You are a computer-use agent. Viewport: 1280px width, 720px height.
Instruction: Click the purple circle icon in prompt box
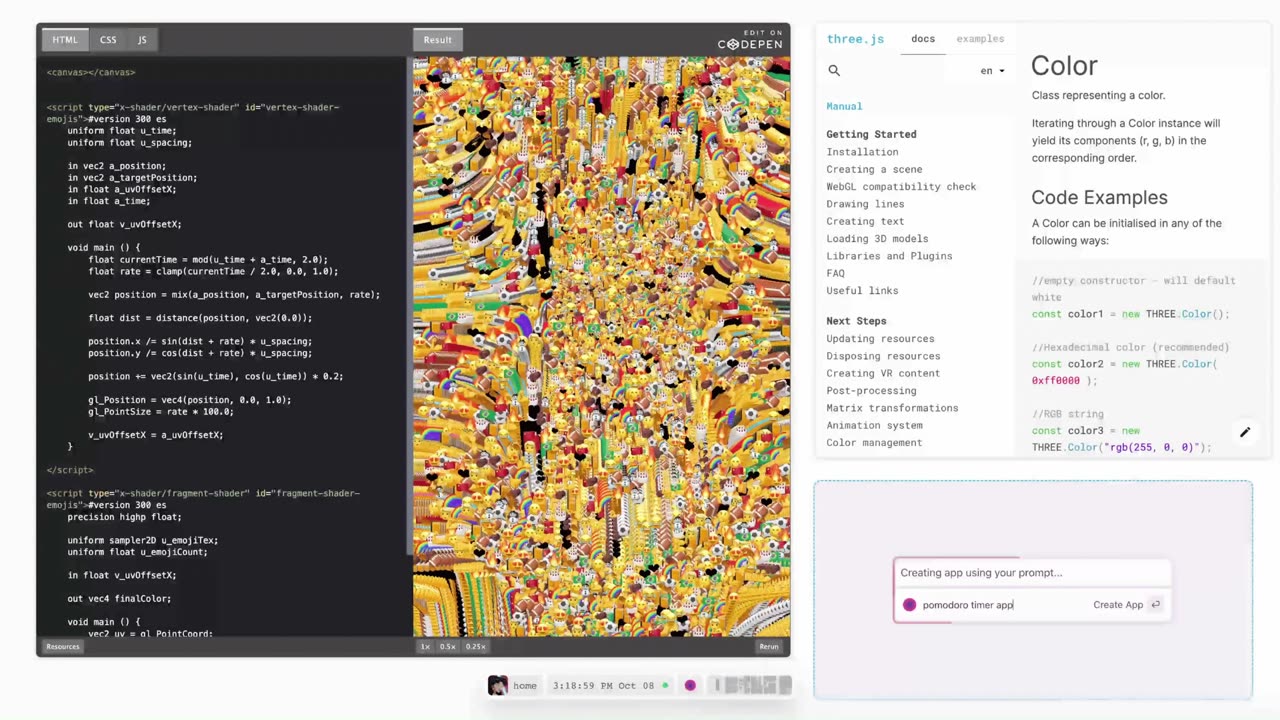click(909, 605)
